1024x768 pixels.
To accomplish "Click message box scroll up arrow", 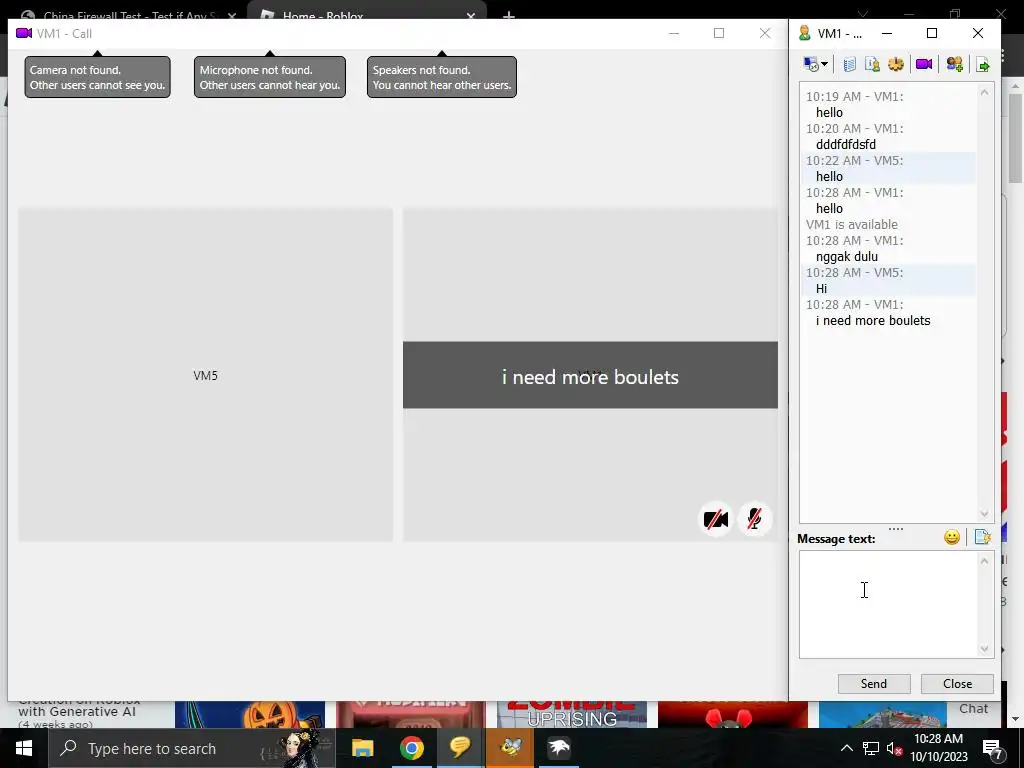I will coord(984,561).
